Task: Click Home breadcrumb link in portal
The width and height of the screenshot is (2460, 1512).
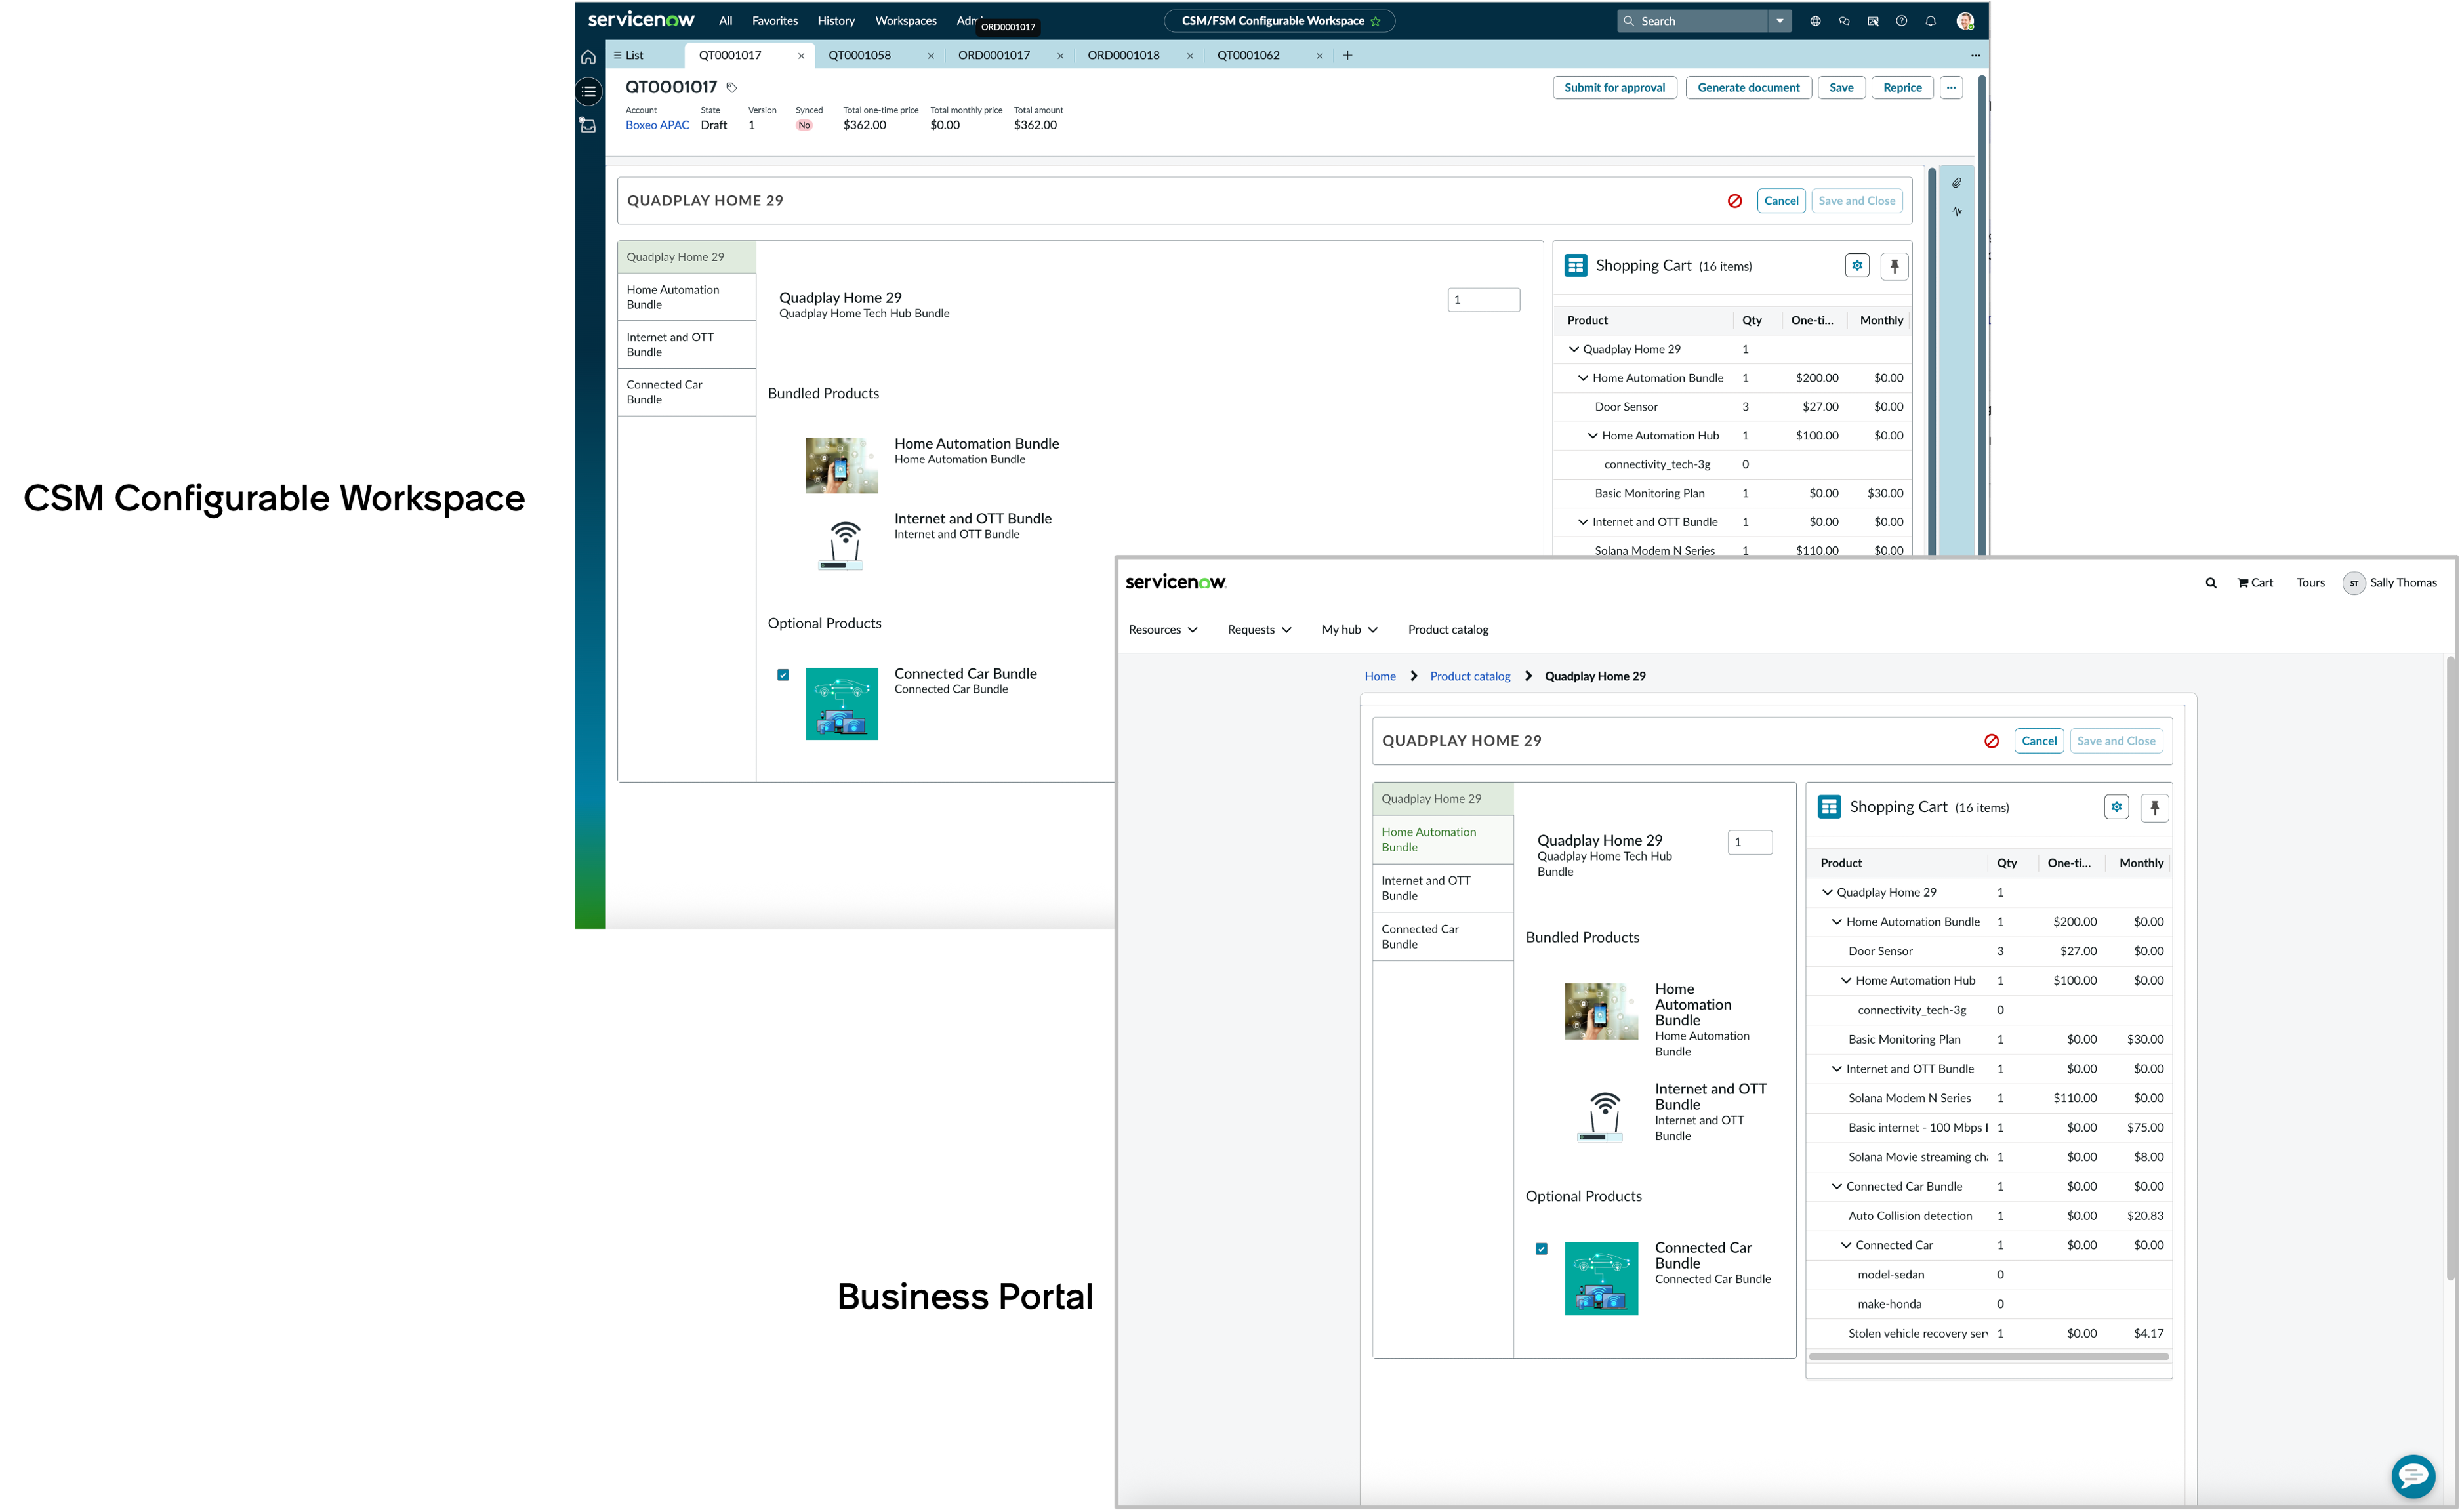Action: [1380, 677]
